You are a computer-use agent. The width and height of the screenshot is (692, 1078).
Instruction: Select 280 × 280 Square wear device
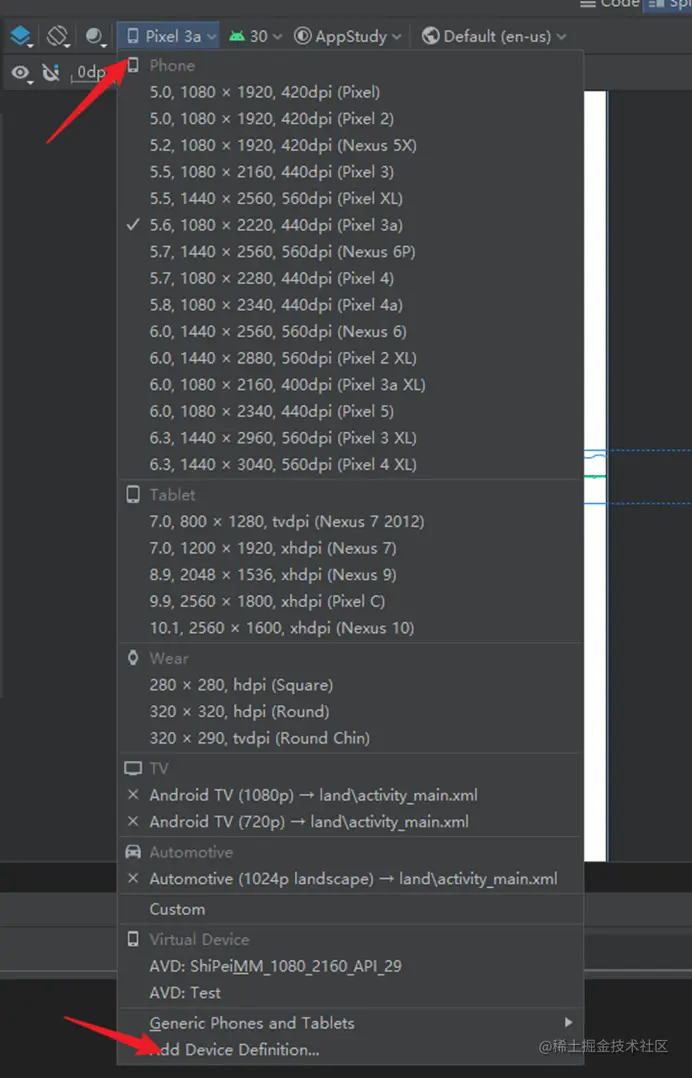point(350,685)
